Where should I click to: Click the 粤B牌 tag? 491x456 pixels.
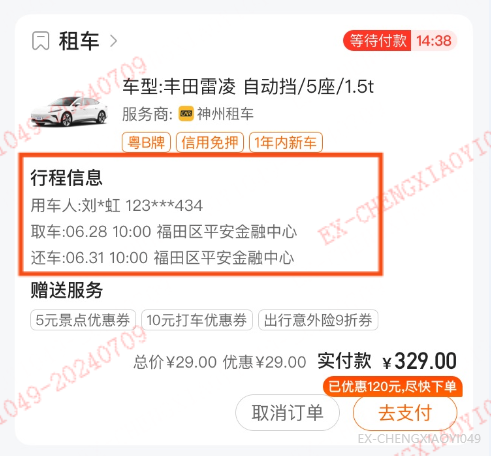(x=146, y=142)
